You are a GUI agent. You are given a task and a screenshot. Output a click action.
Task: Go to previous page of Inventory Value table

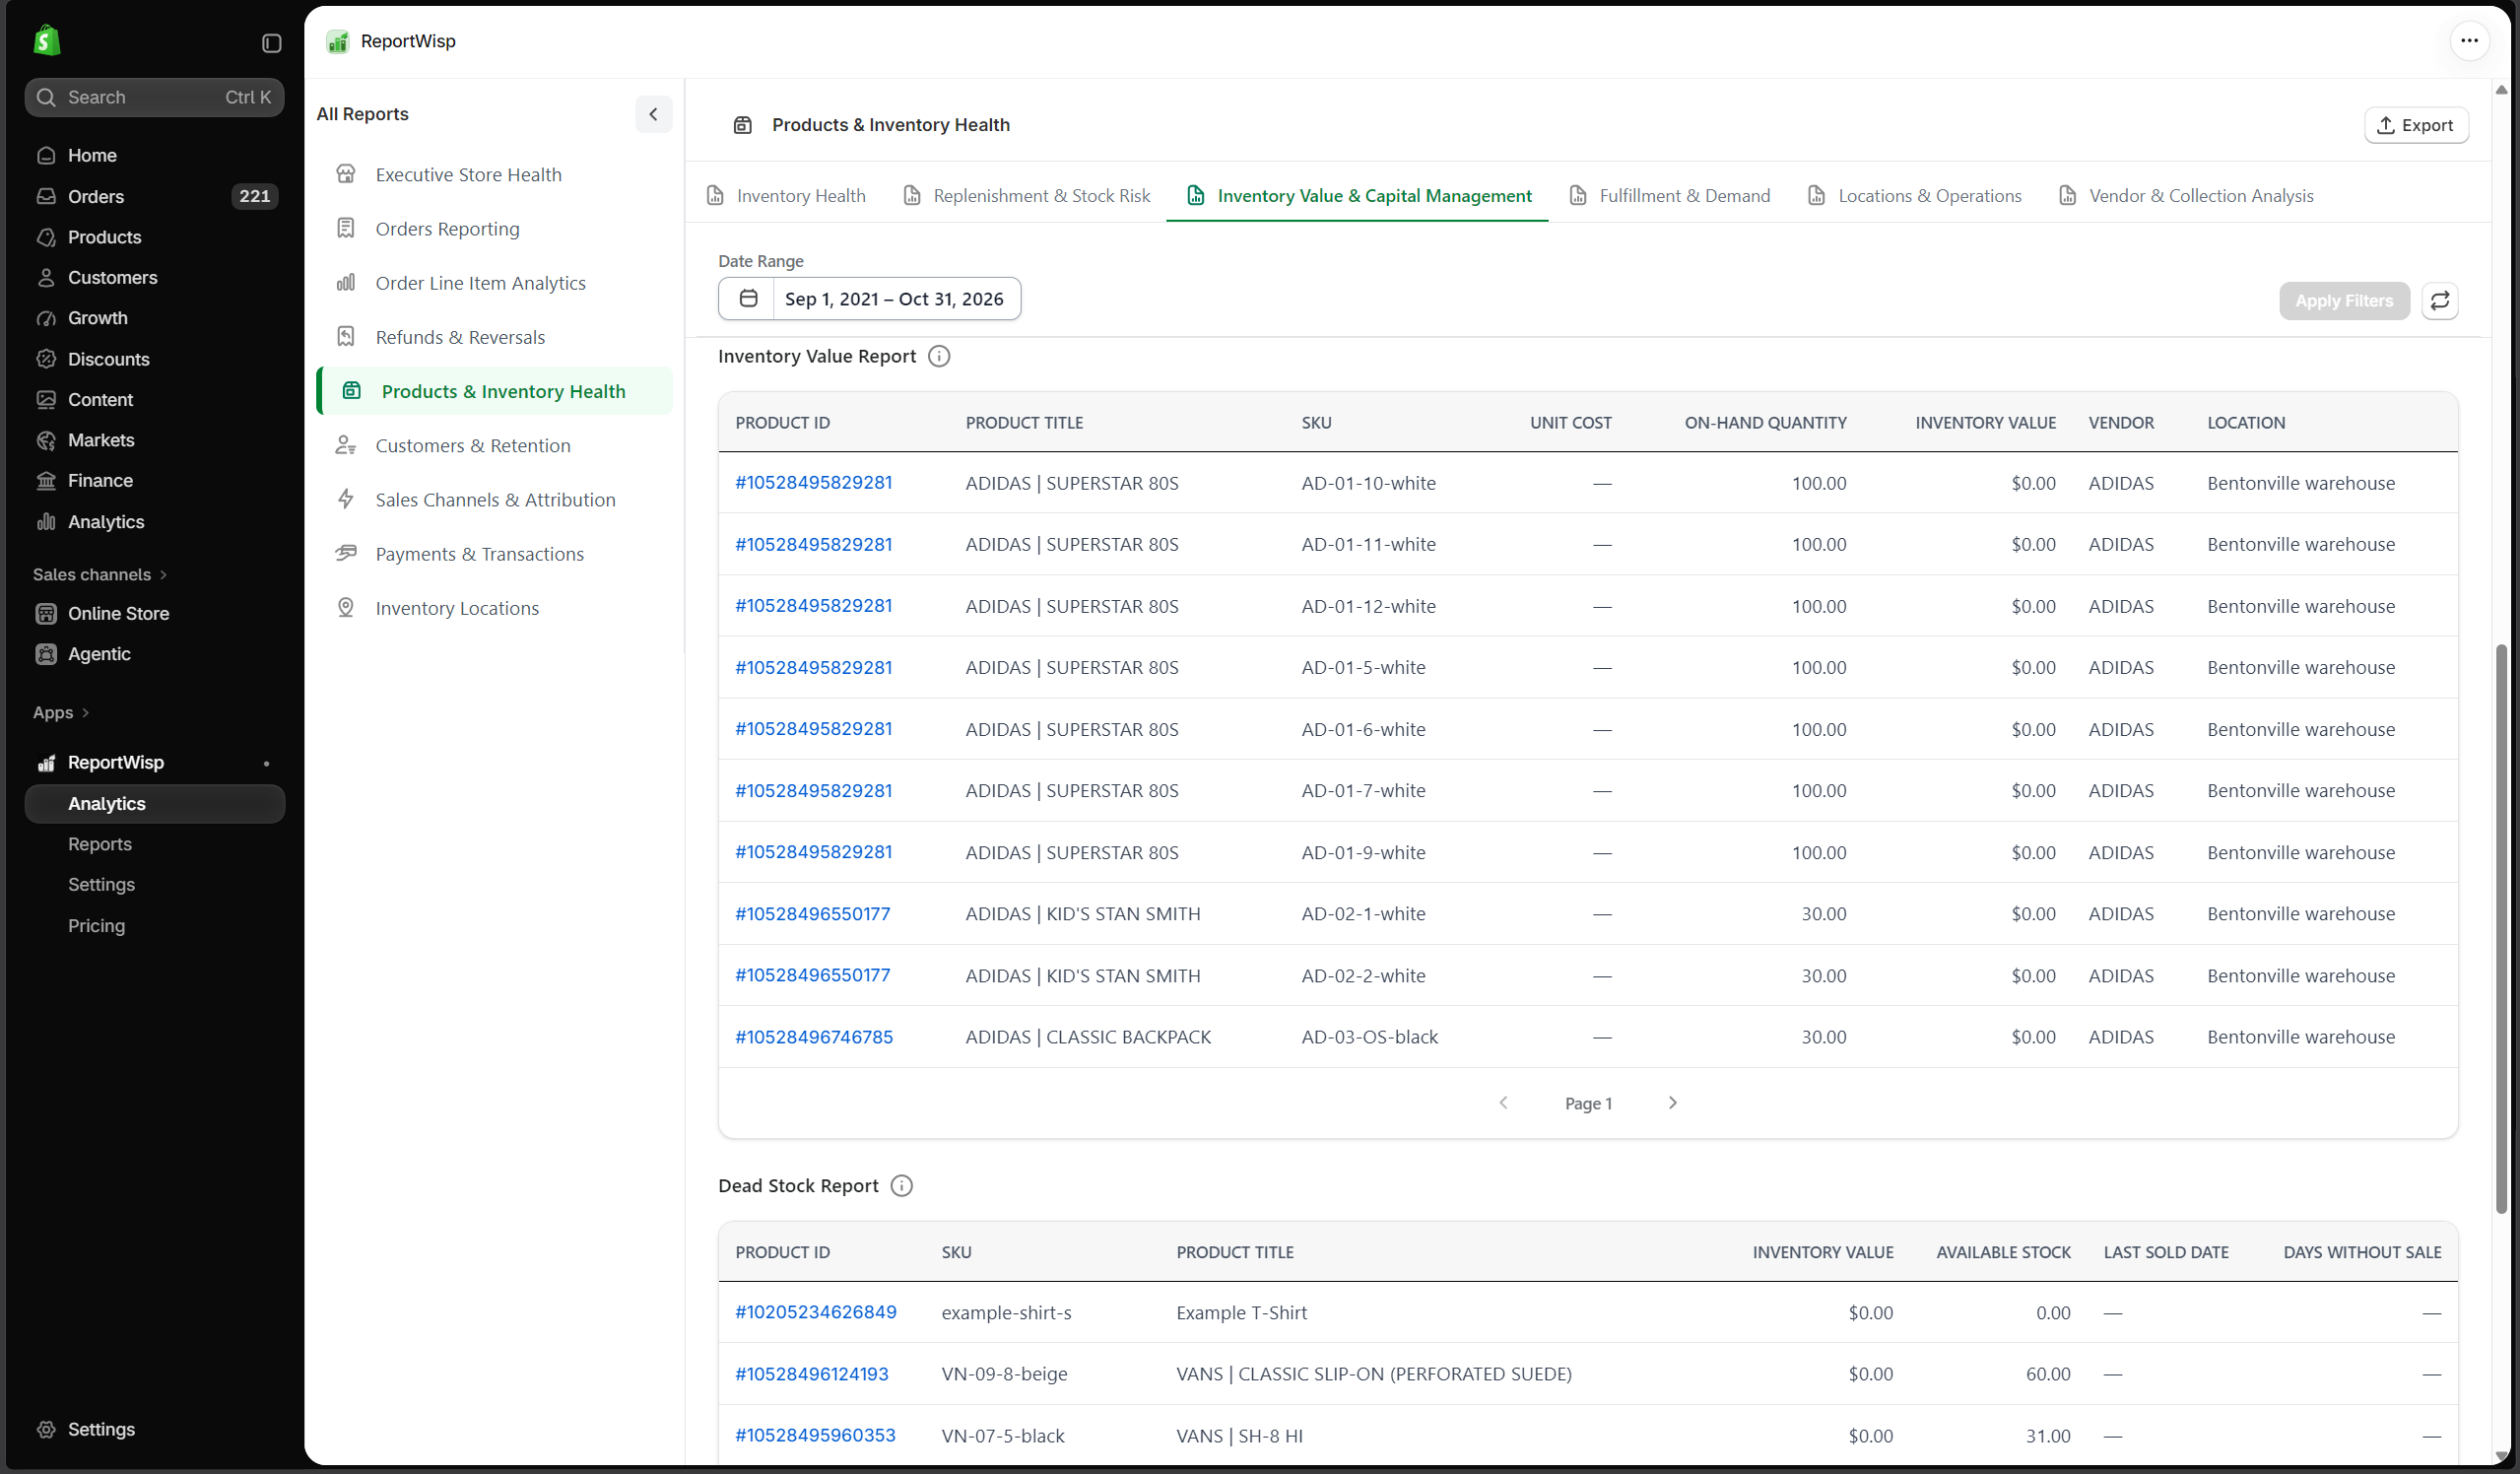tap(1503, 1103)
